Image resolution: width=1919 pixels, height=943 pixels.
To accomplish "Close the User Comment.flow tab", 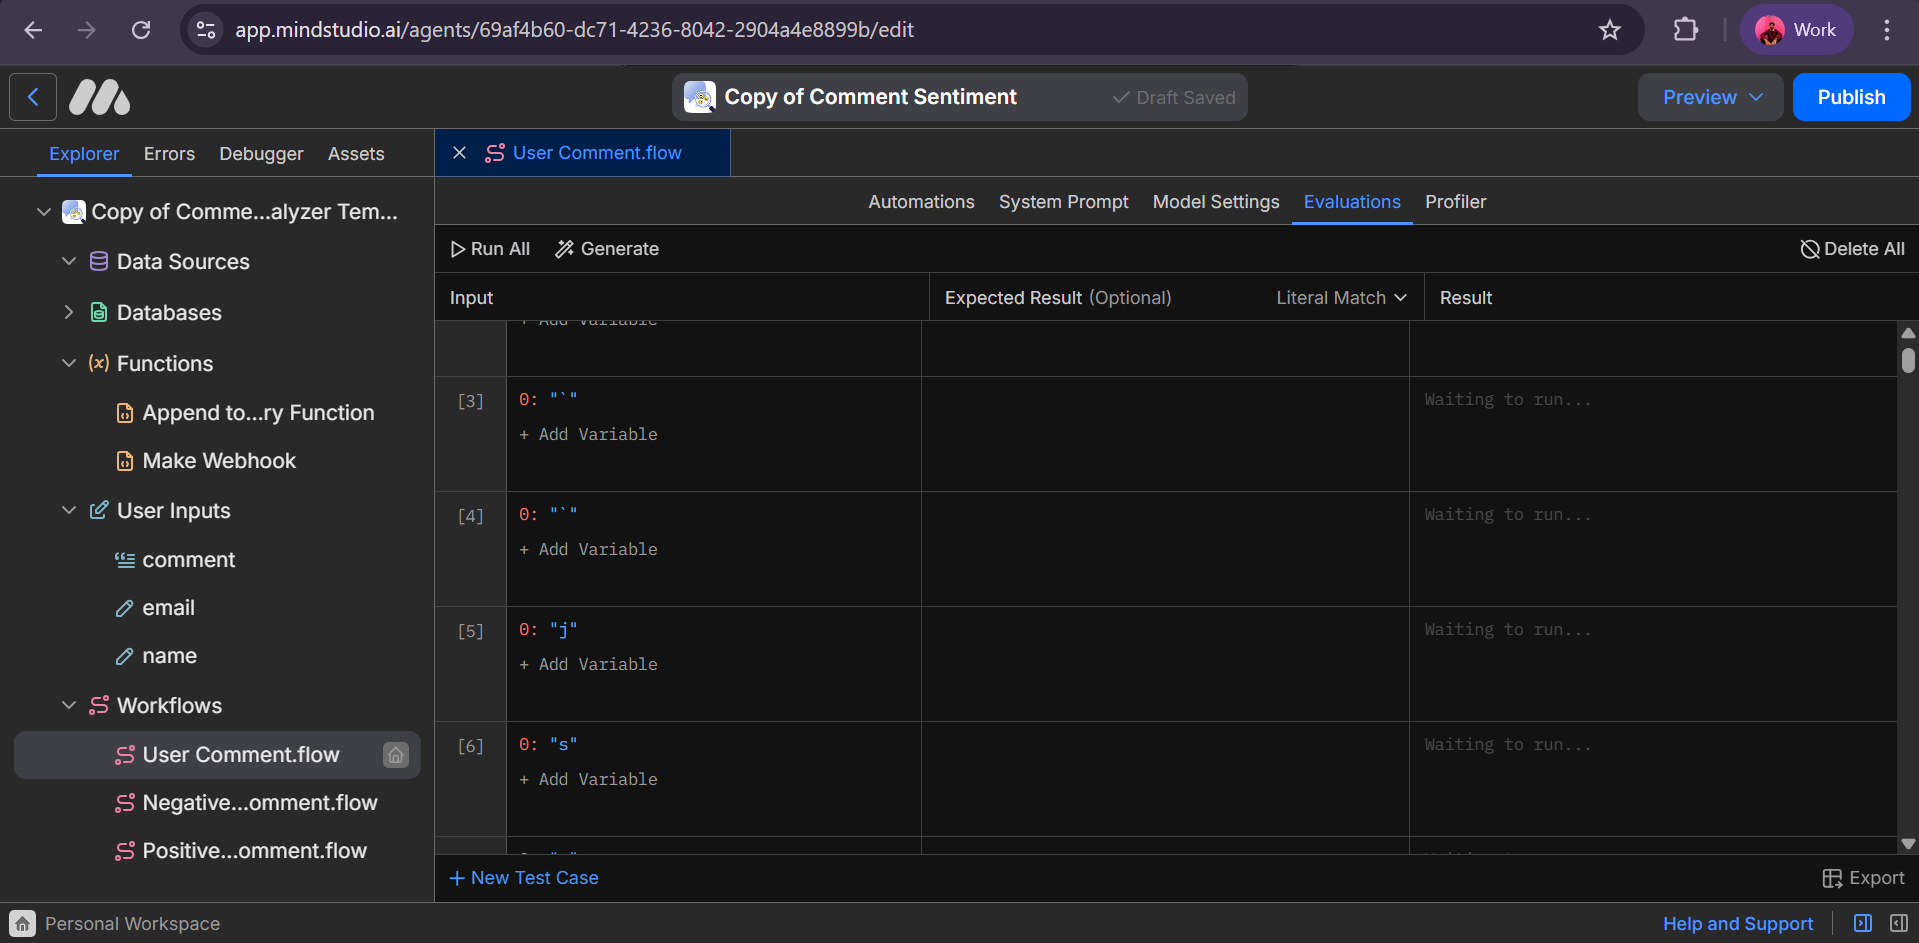I will (x=460, y=153).
